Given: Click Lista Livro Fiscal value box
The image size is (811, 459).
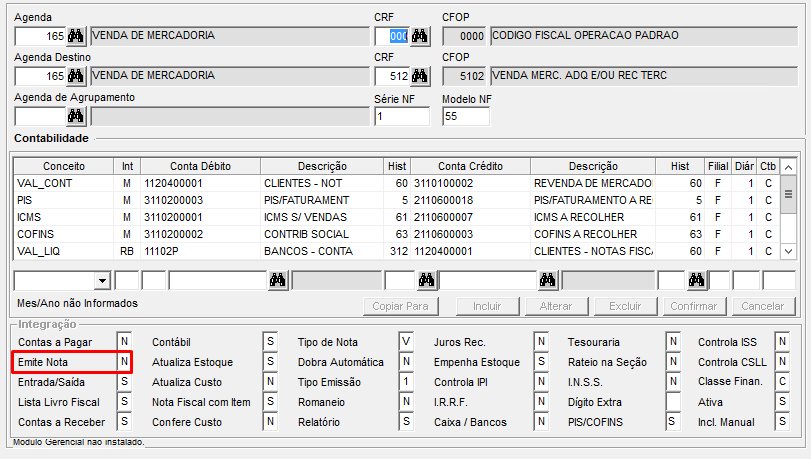Looking at the screenshot, I should point(124,402).
